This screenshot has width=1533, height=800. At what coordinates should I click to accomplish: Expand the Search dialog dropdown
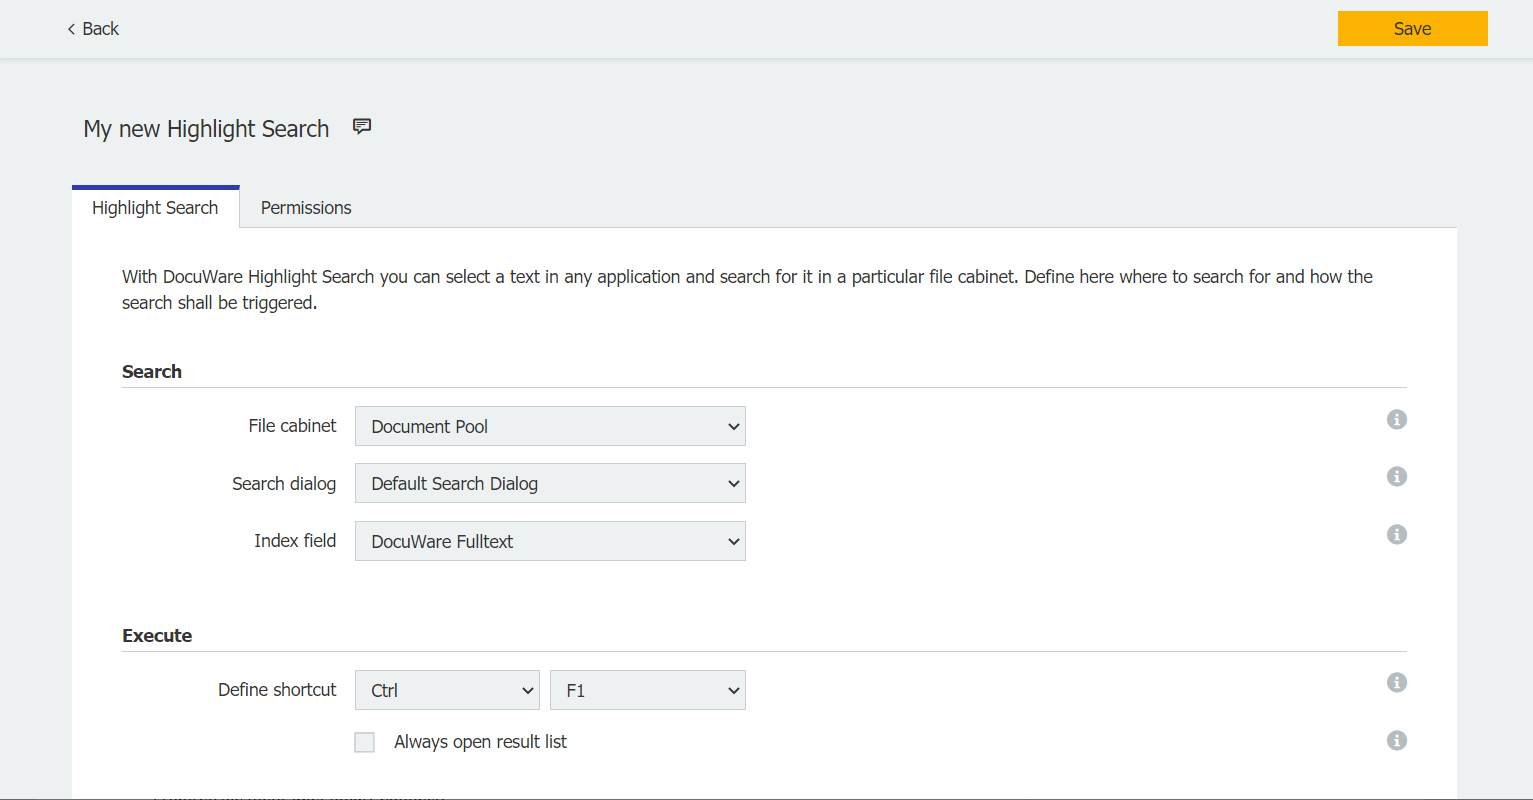550,484
